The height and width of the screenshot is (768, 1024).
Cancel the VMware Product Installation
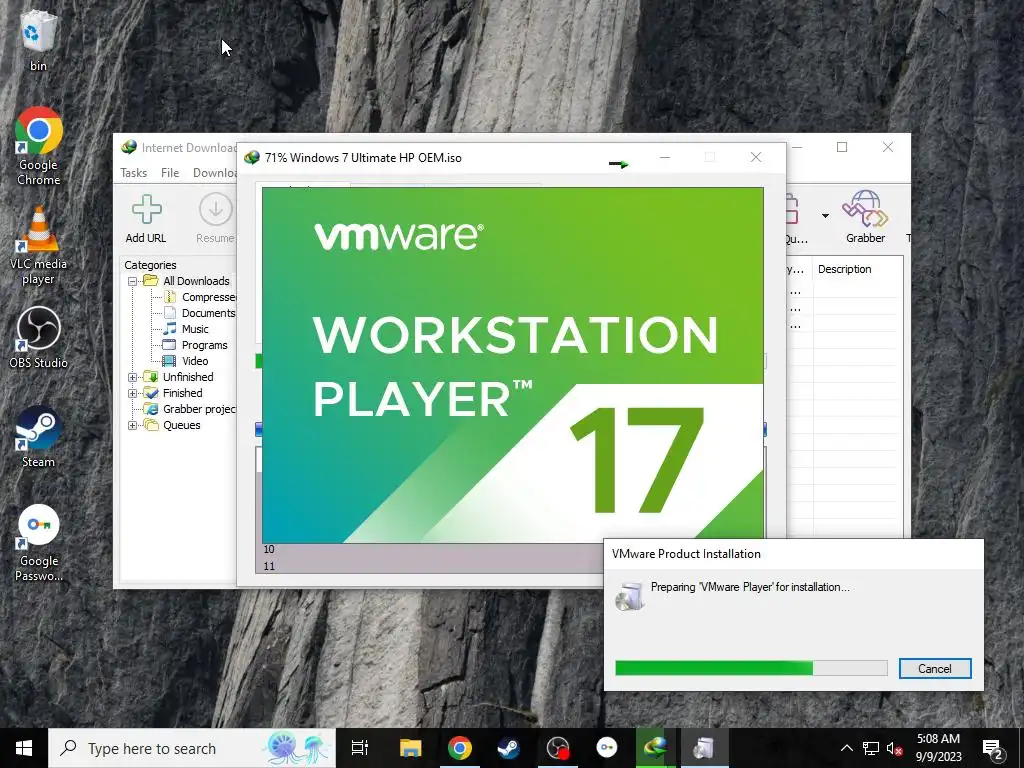tap(935, 669)
